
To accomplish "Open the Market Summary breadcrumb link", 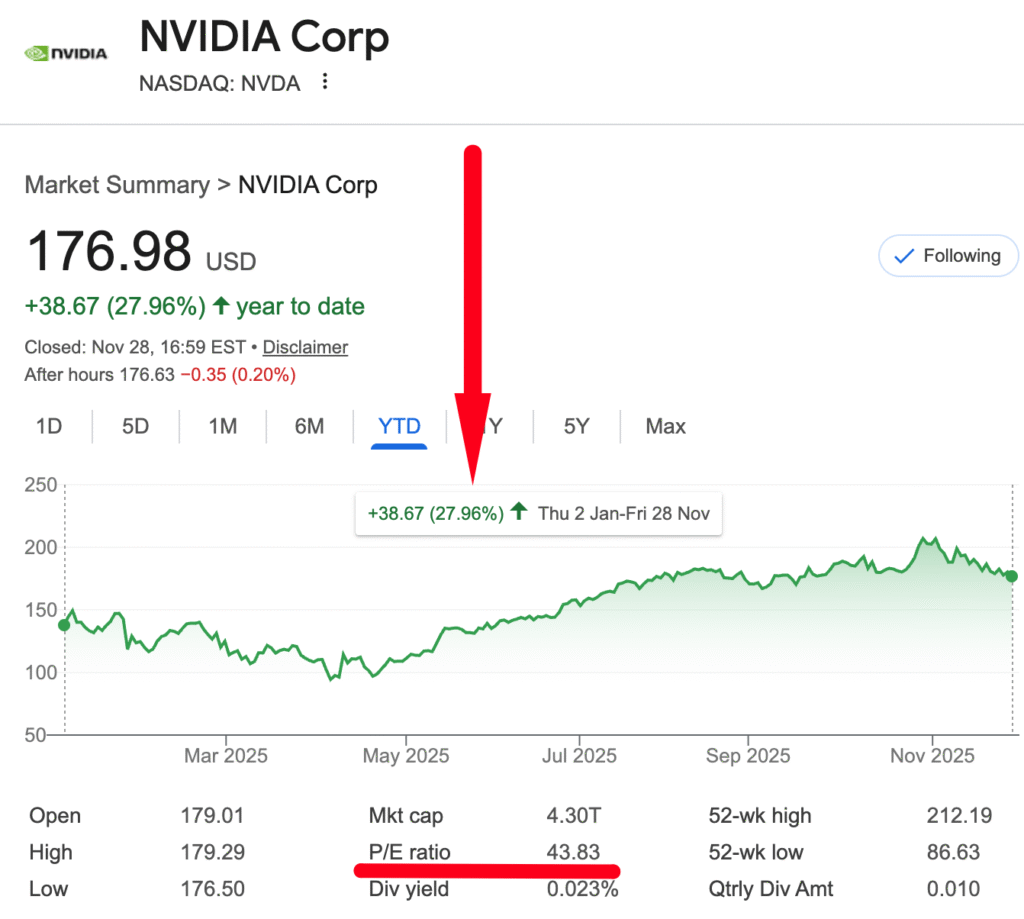I will [117, 185].
